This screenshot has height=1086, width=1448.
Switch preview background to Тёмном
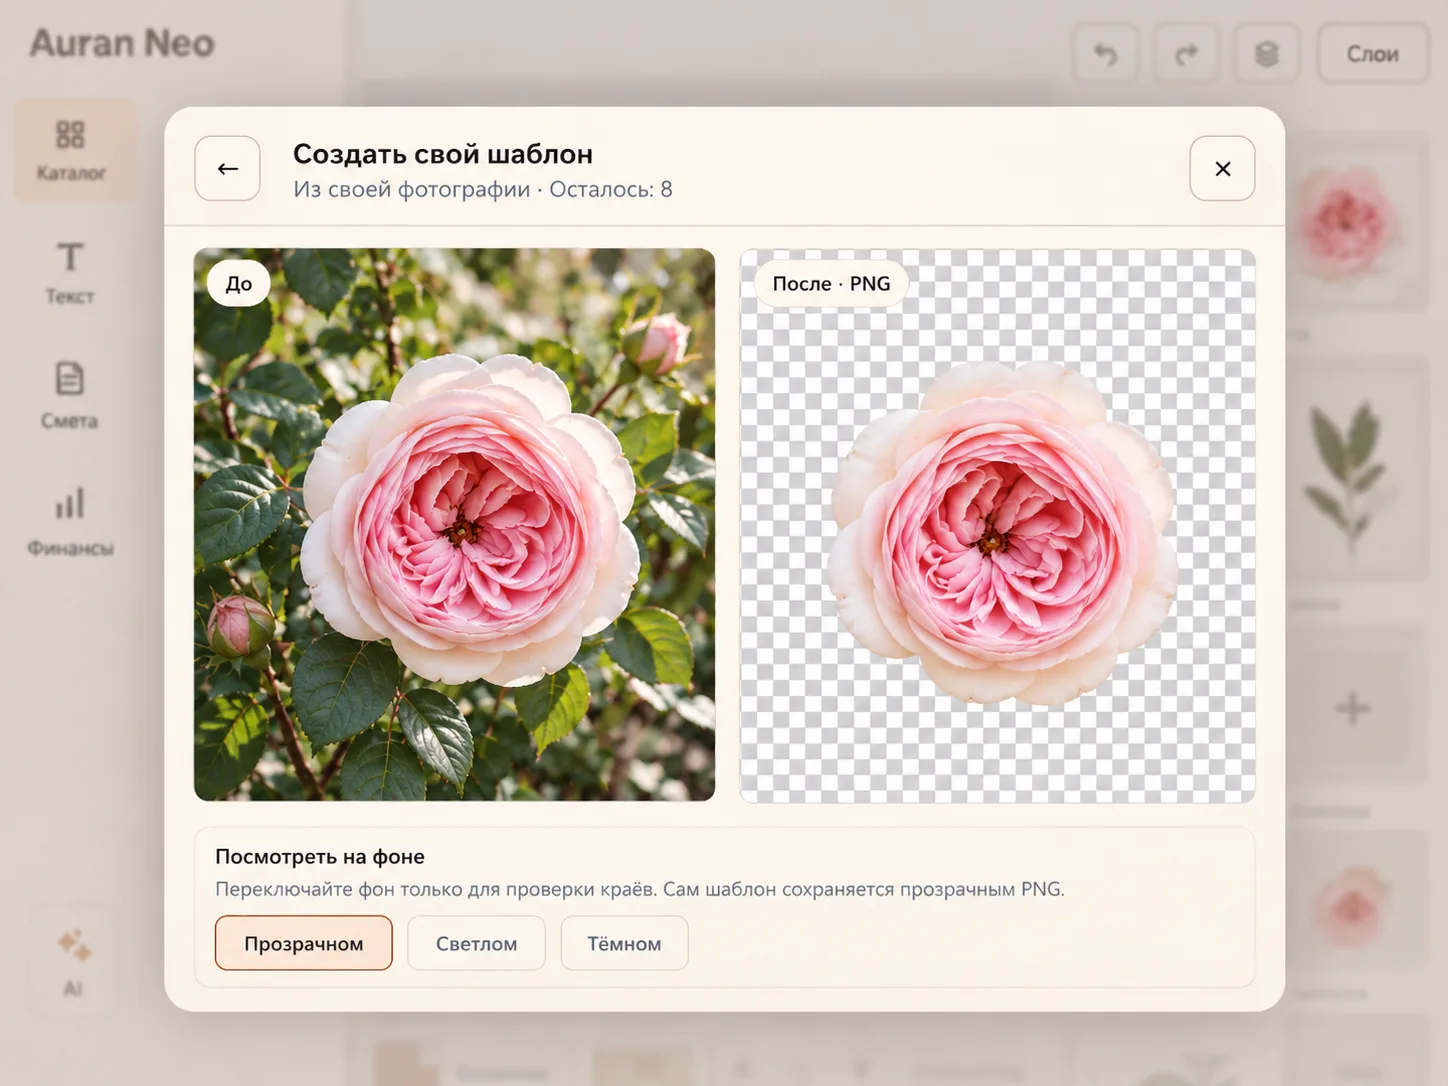(624, 943)
